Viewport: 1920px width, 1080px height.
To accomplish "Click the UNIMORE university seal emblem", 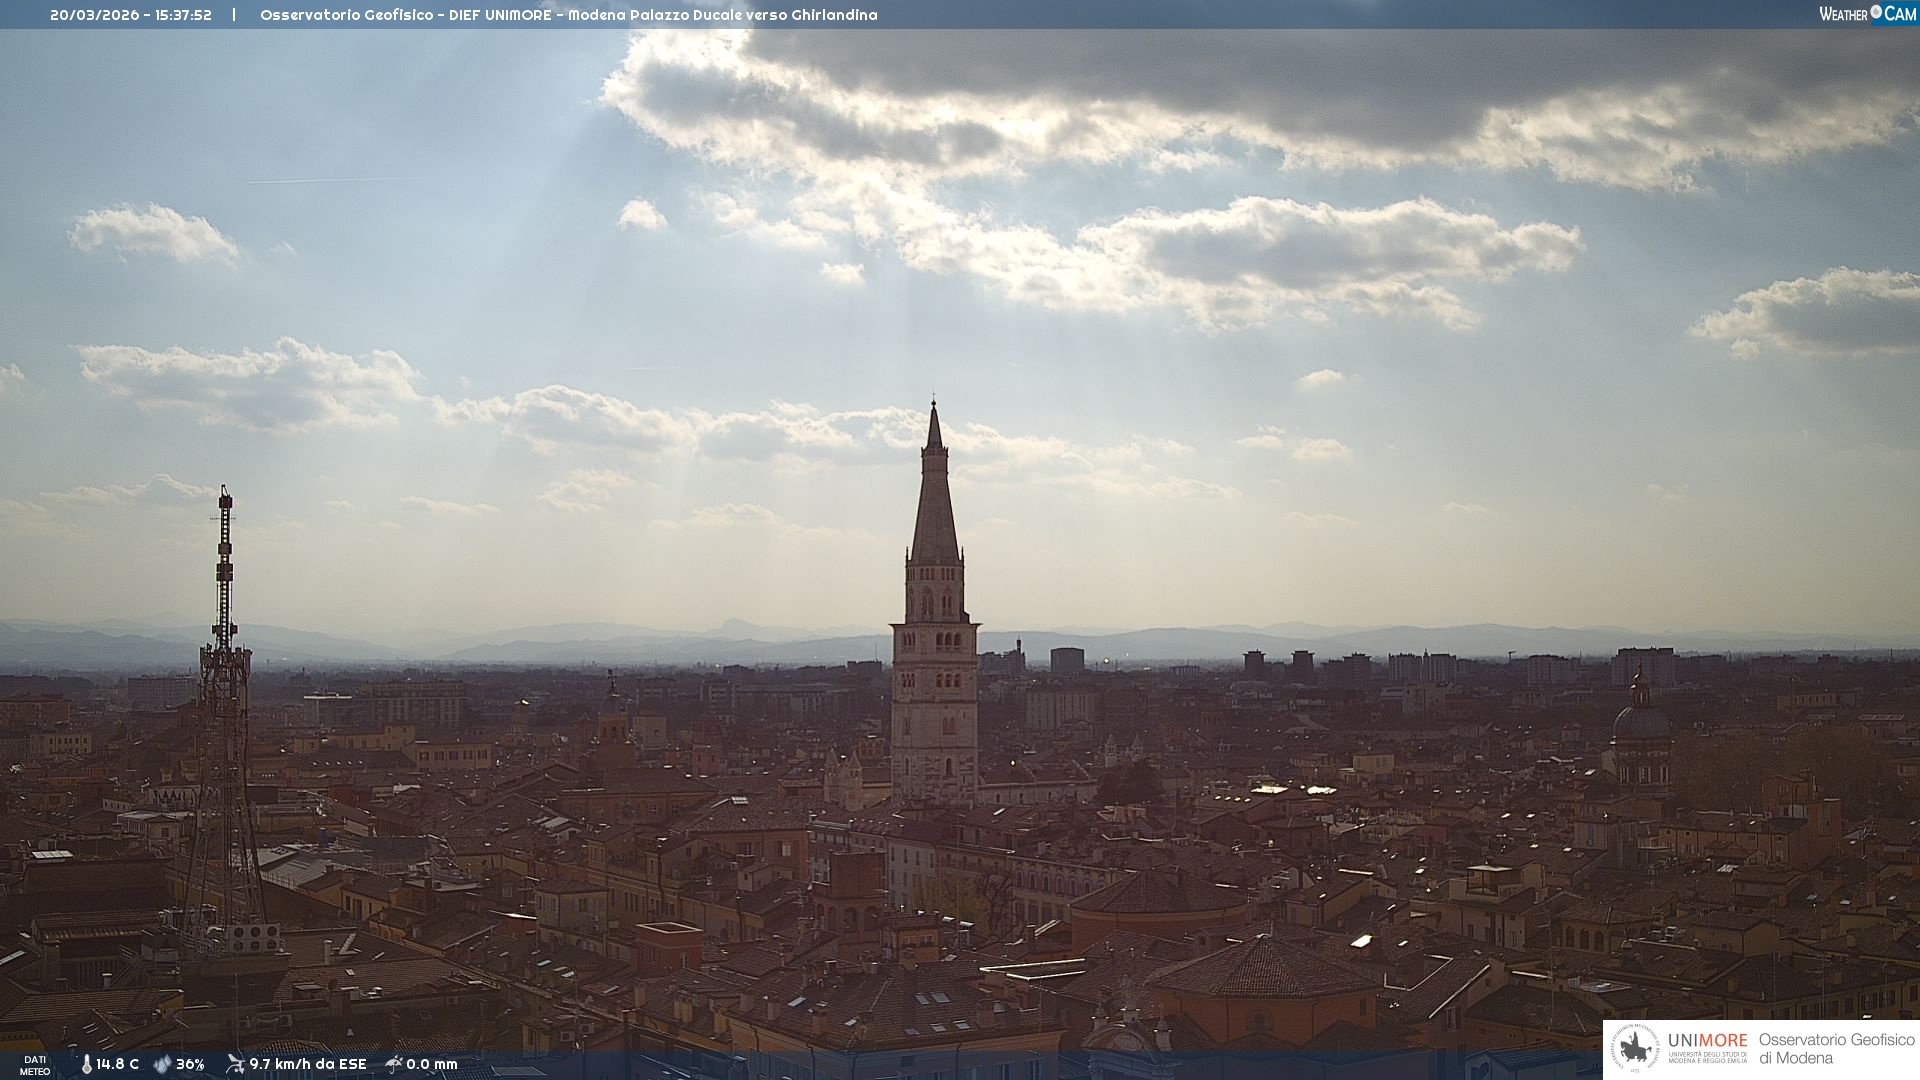I will tap(1635, 1049).
